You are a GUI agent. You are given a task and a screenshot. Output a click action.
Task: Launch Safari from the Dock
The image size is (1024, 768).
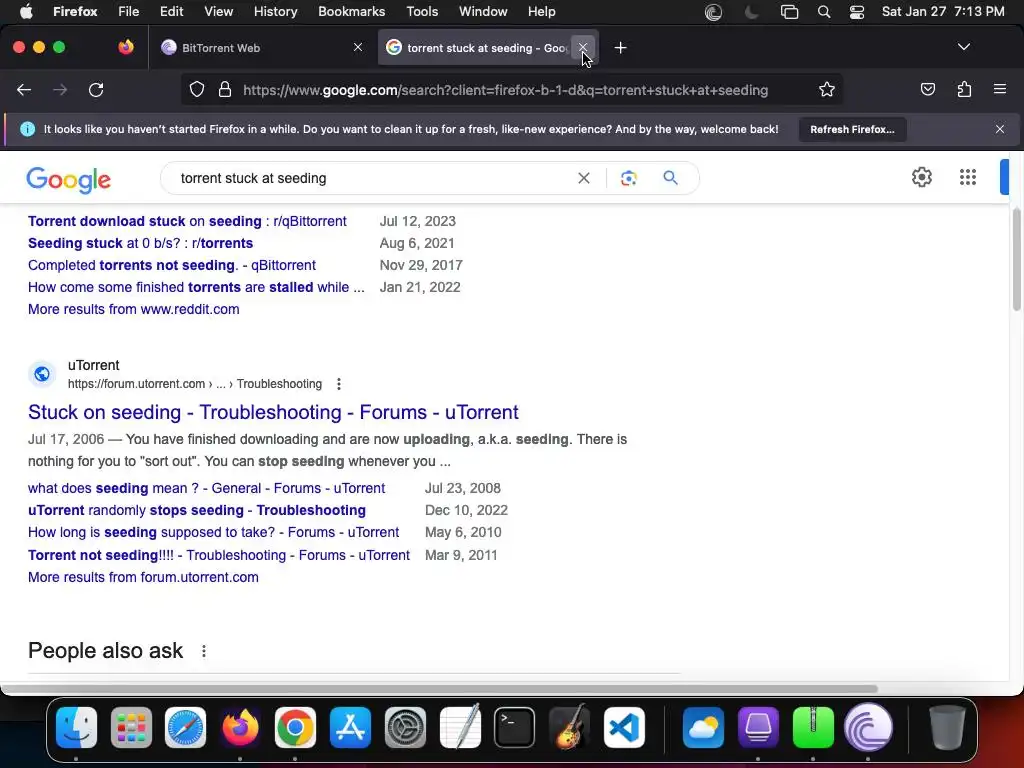click(x=185, y=727)
